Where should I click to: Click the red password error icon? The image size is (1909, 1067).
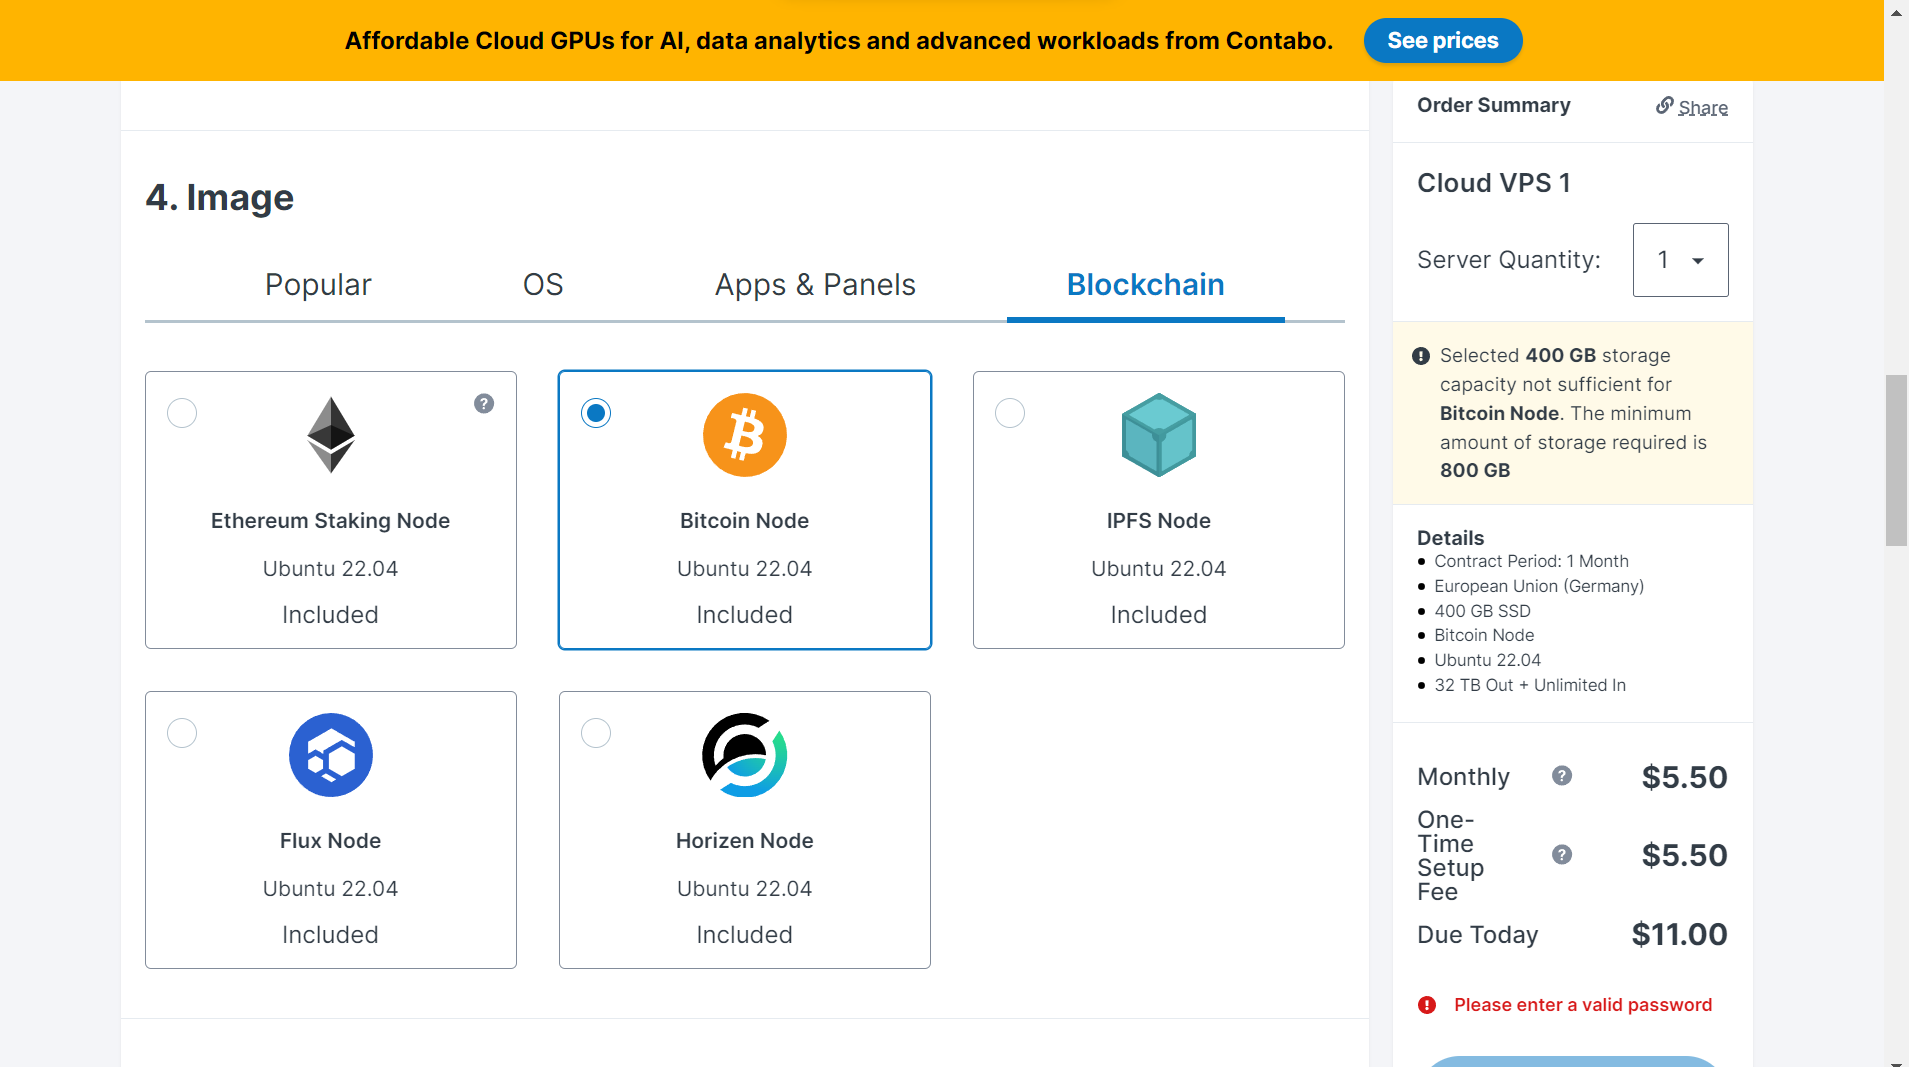(1427, 1005)
